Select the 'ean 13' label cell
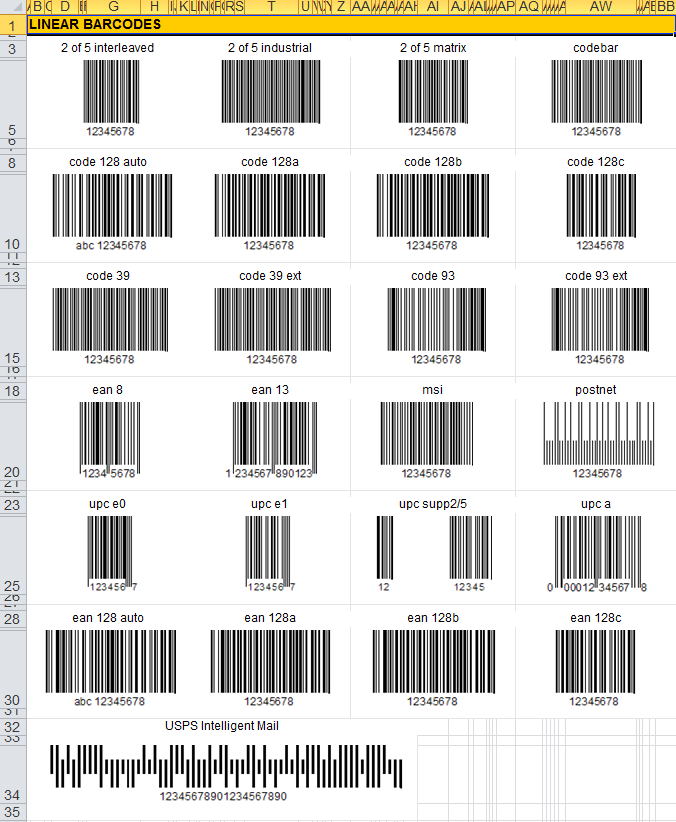 tap(270, 390)
